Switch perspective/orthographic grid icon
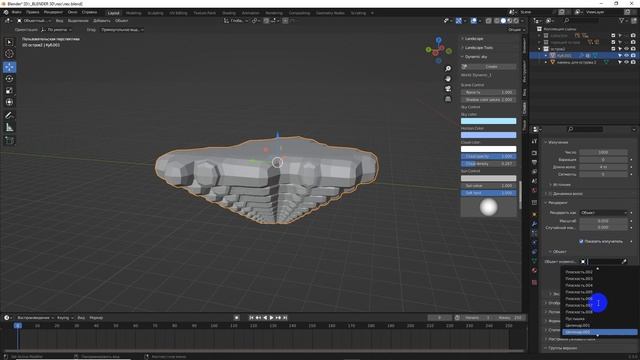The height and width of the screenshot is (360, 640). click(448, 99)
